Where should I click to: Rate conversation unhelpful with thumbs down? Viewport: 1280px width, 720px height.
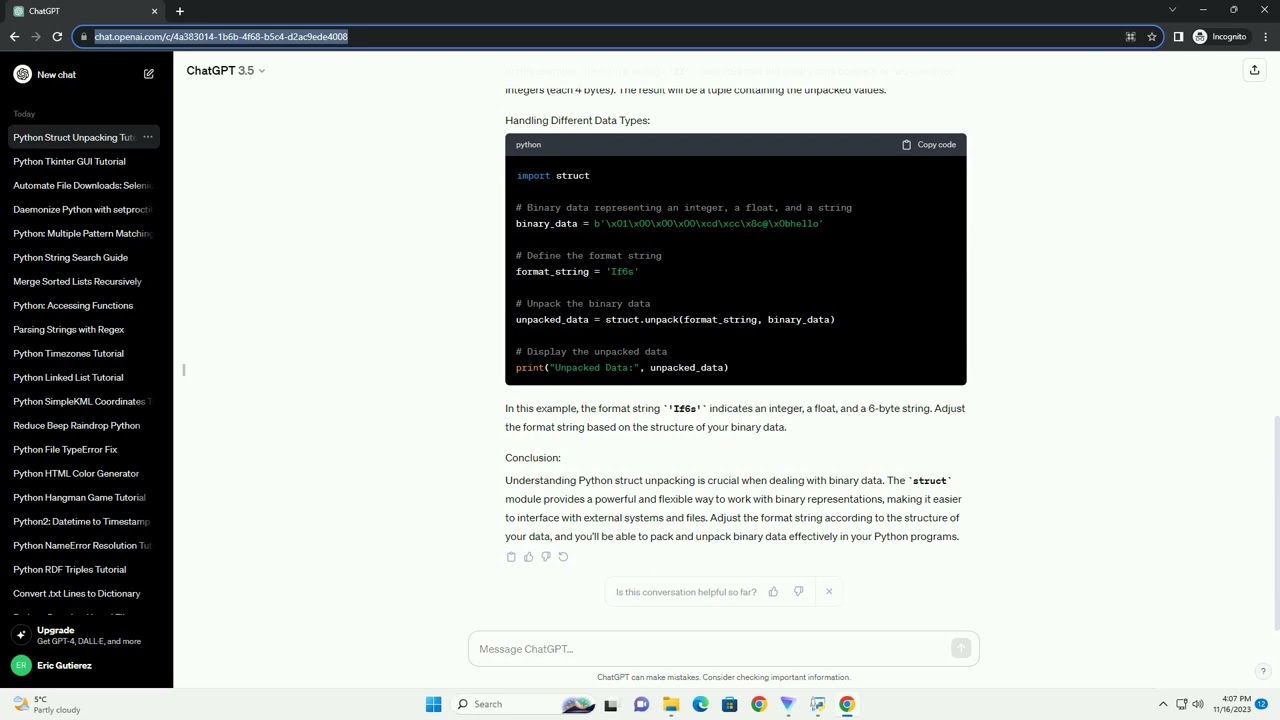(x=798, y=592)
